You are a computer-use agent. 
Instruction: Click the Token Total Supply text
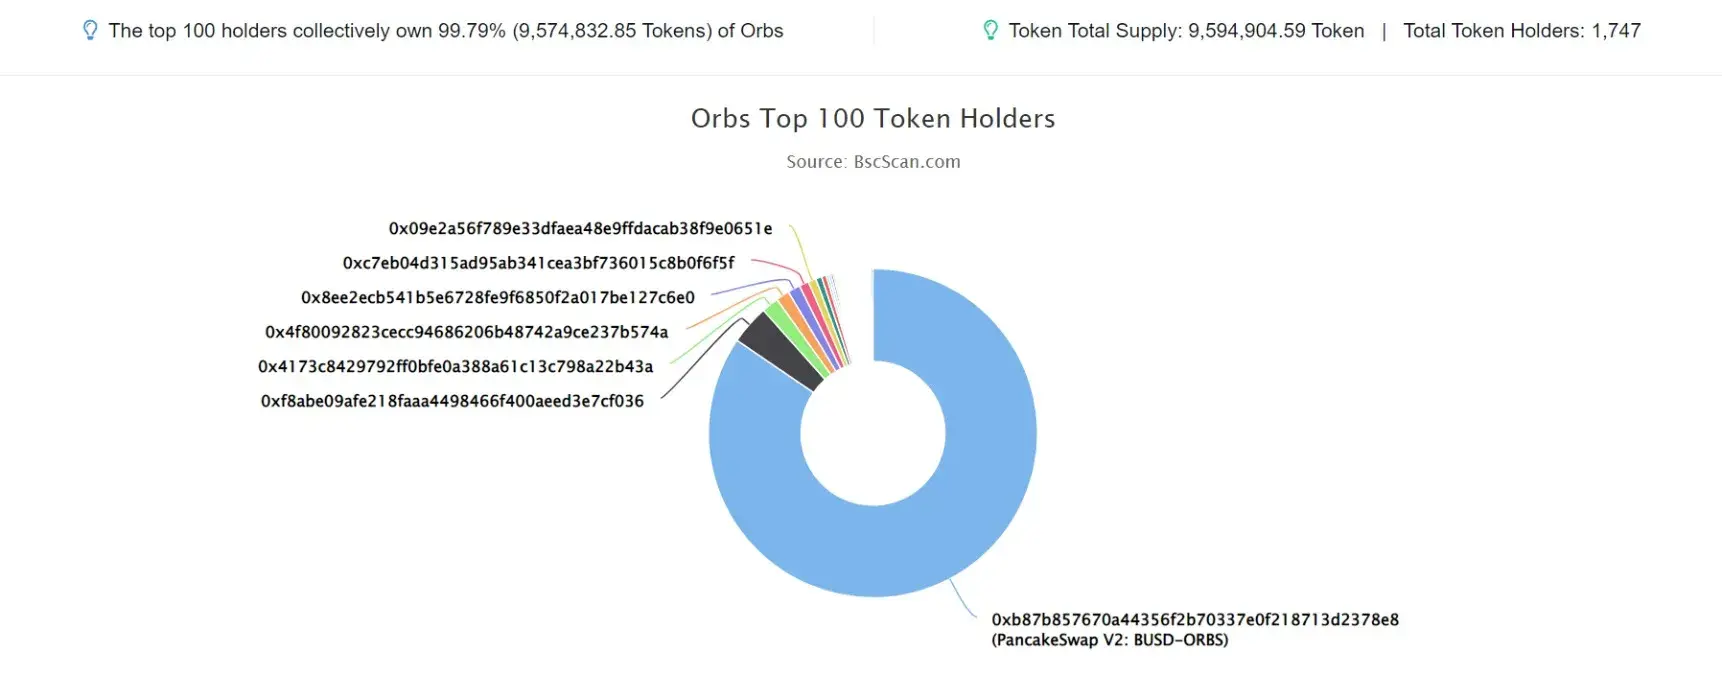(1186, 31)
